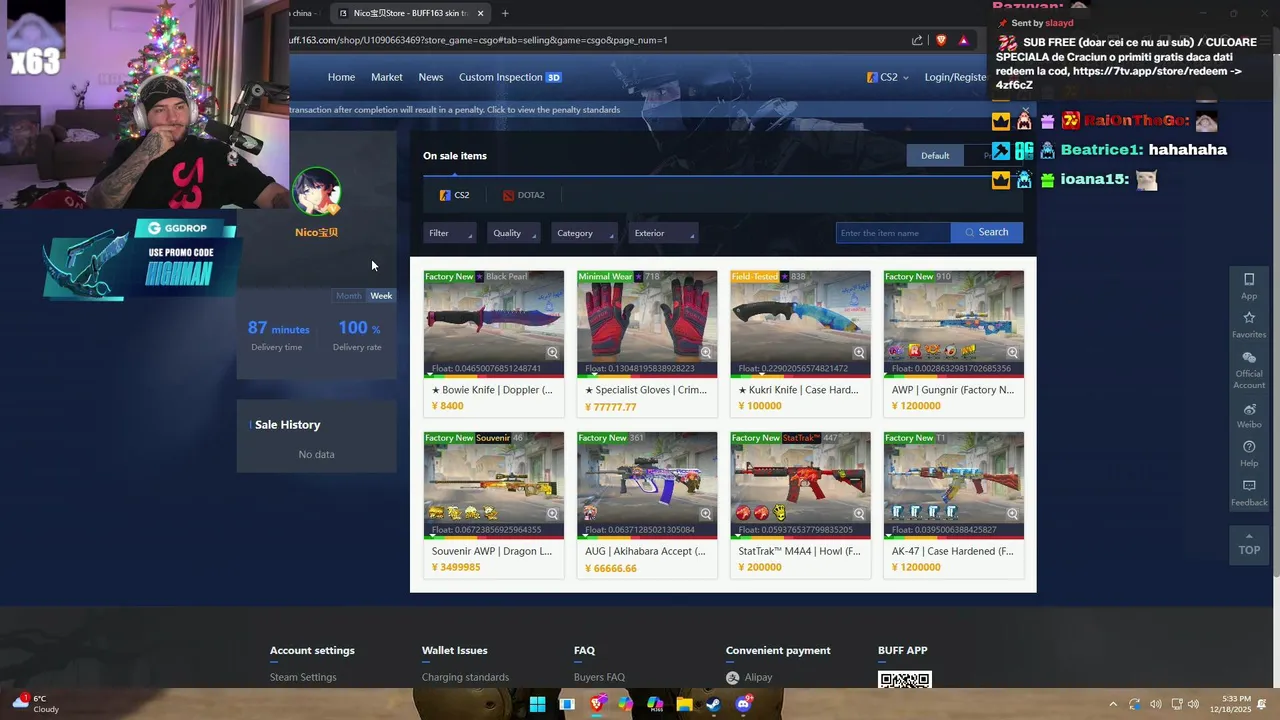Click the Search button
The height and width of the screenshot is (720, 1280).
[x=986, y=232]
